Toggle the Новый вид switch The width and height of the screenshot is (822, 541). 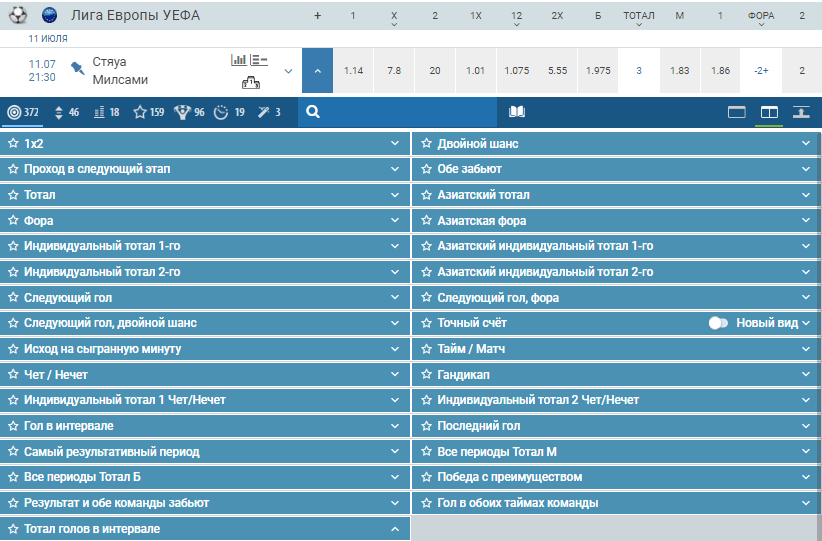pyautogui.click(x=718, y=323)
